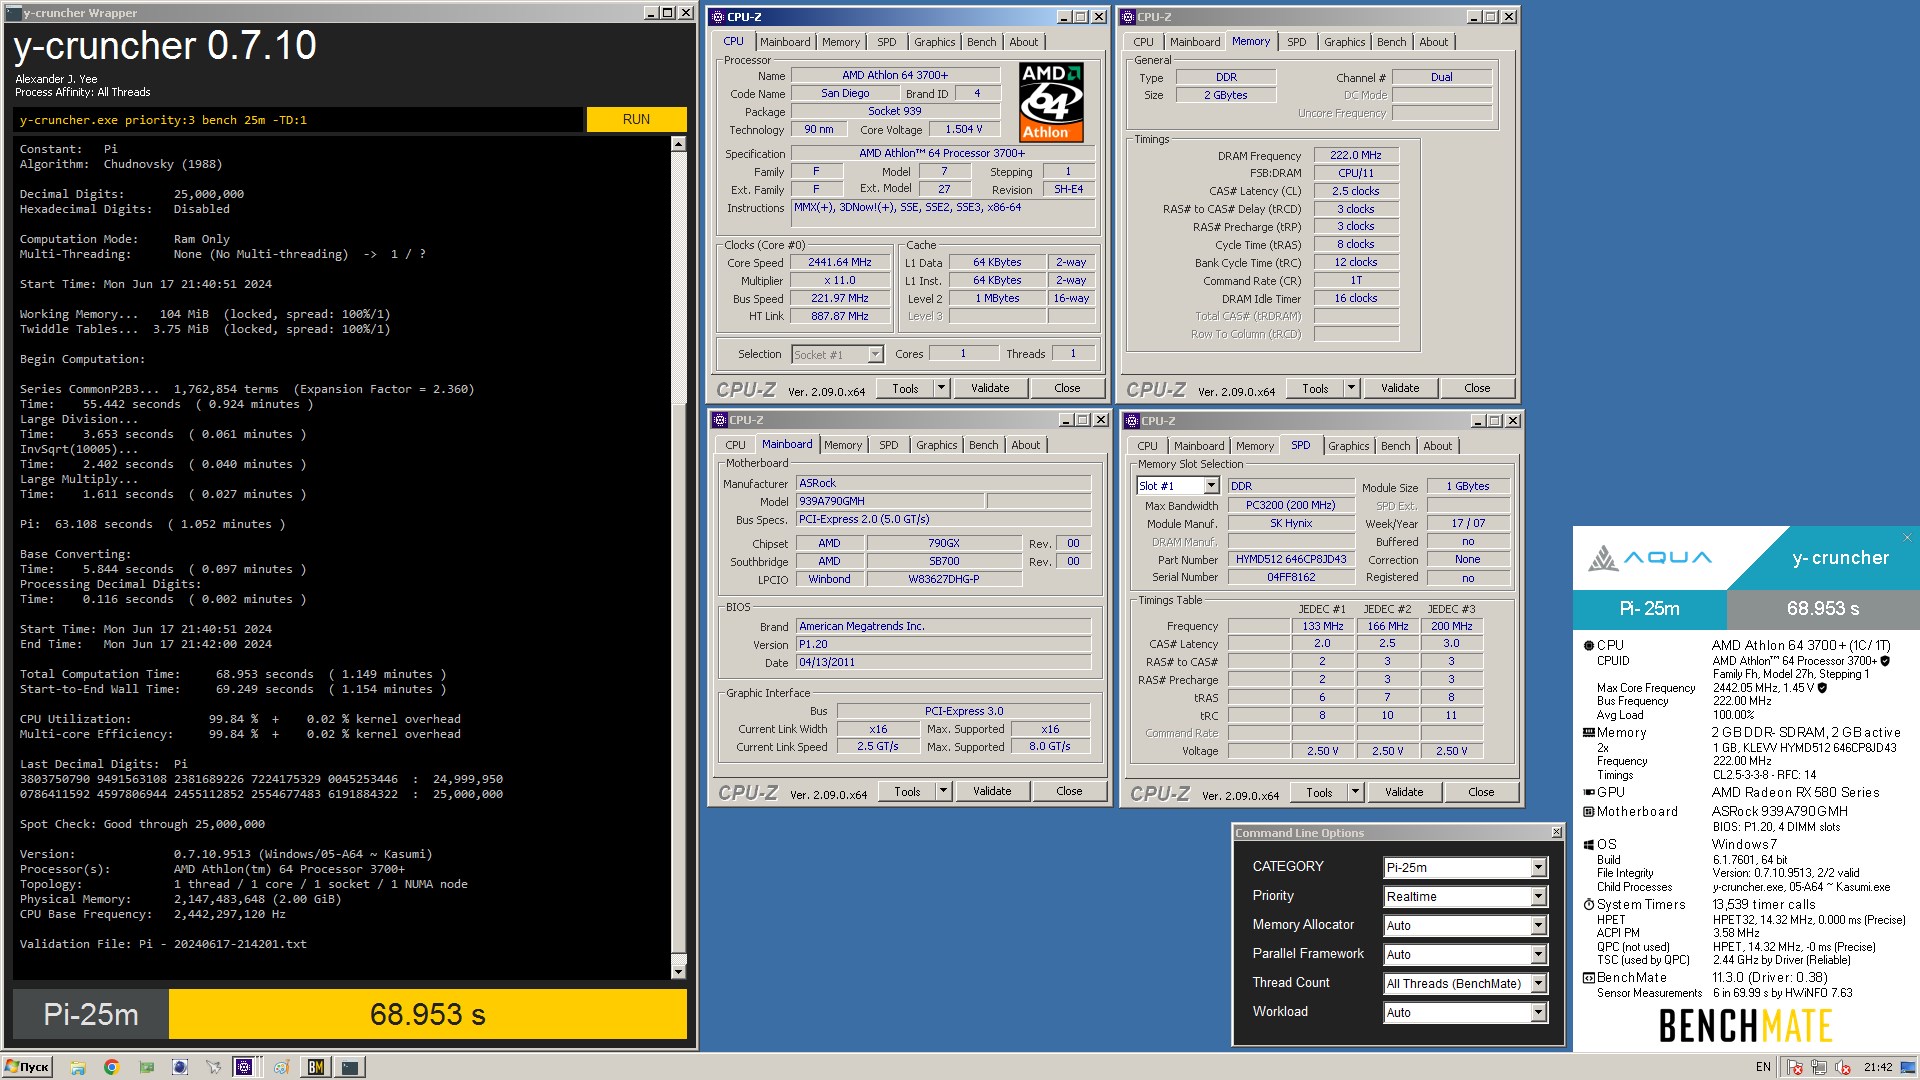The height and width of the screenshot is (1080, 1920).
Task: Click the blue sphere taskbar icon
Action: 180,1067
